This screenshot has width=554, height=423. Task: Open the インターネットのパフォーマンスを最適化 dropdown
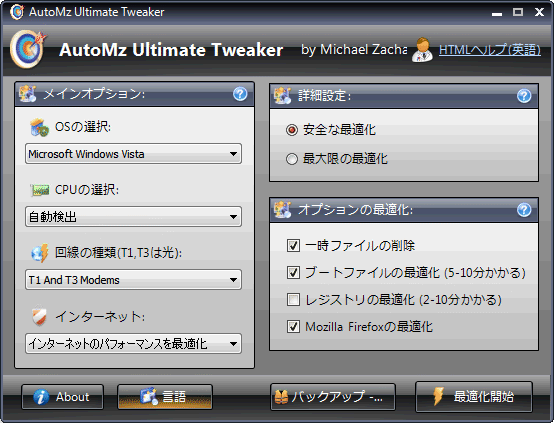(x=134, y=343)
